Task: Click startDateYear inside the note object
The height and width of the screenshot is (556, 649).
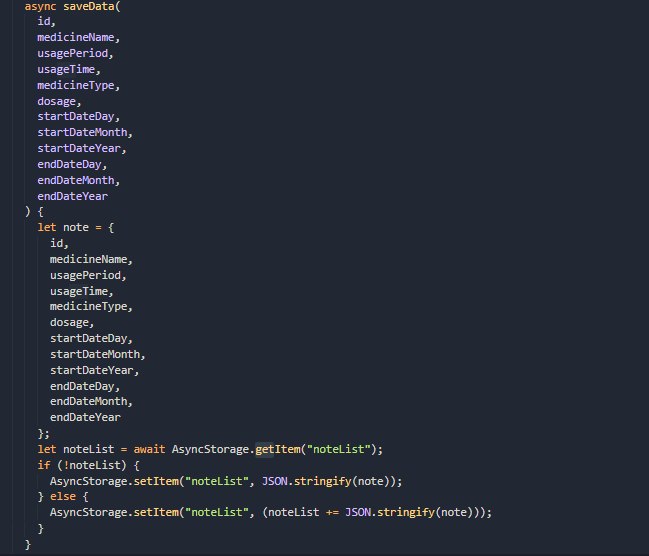Action: pos(92,370)
